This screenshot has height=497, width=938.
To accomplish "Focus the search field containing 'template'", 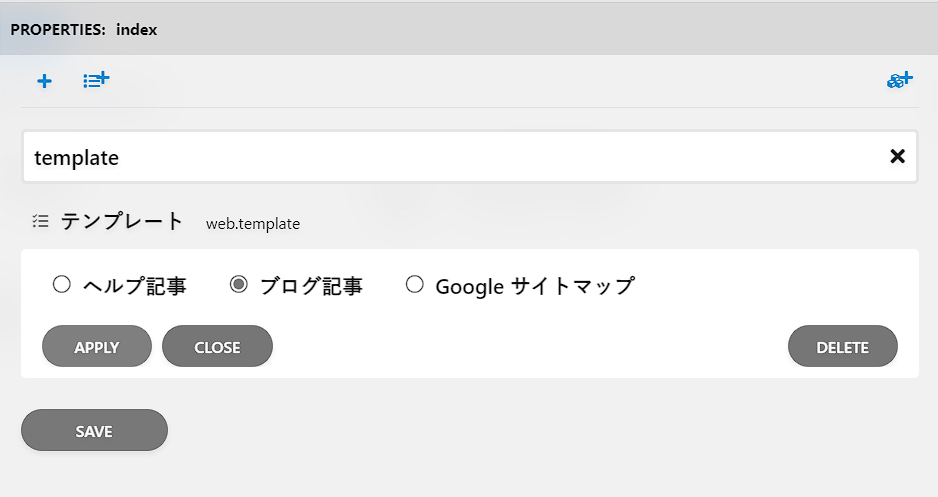I will tap(470, 157).
